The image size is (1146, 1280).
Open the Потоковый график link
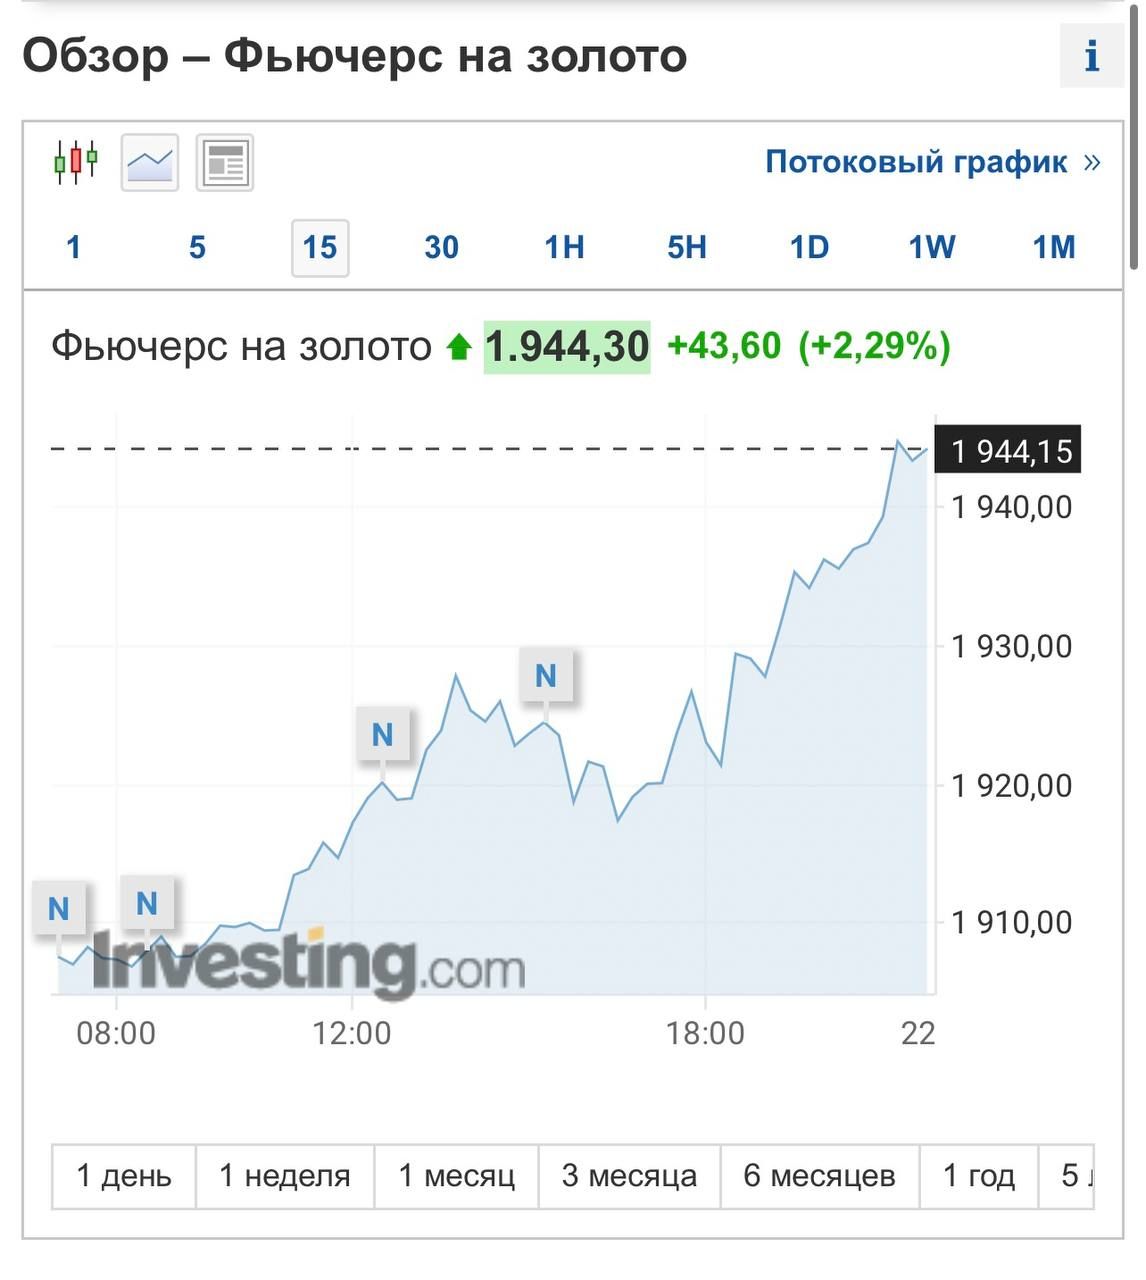[x=933, y=162]
